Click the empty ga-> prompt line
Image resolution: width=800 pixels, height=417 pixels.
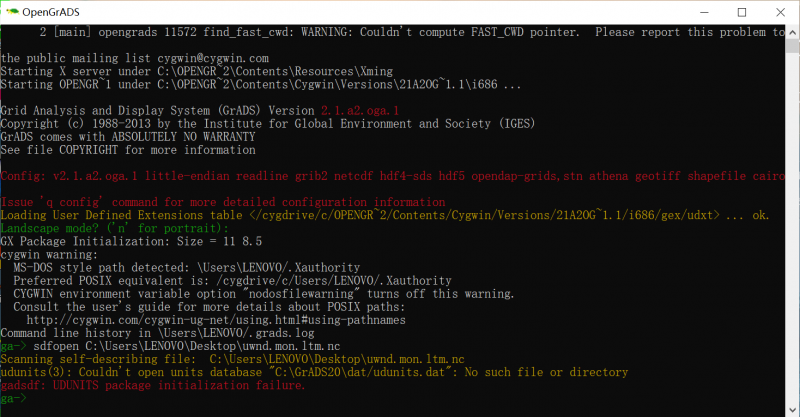(13, 399)
